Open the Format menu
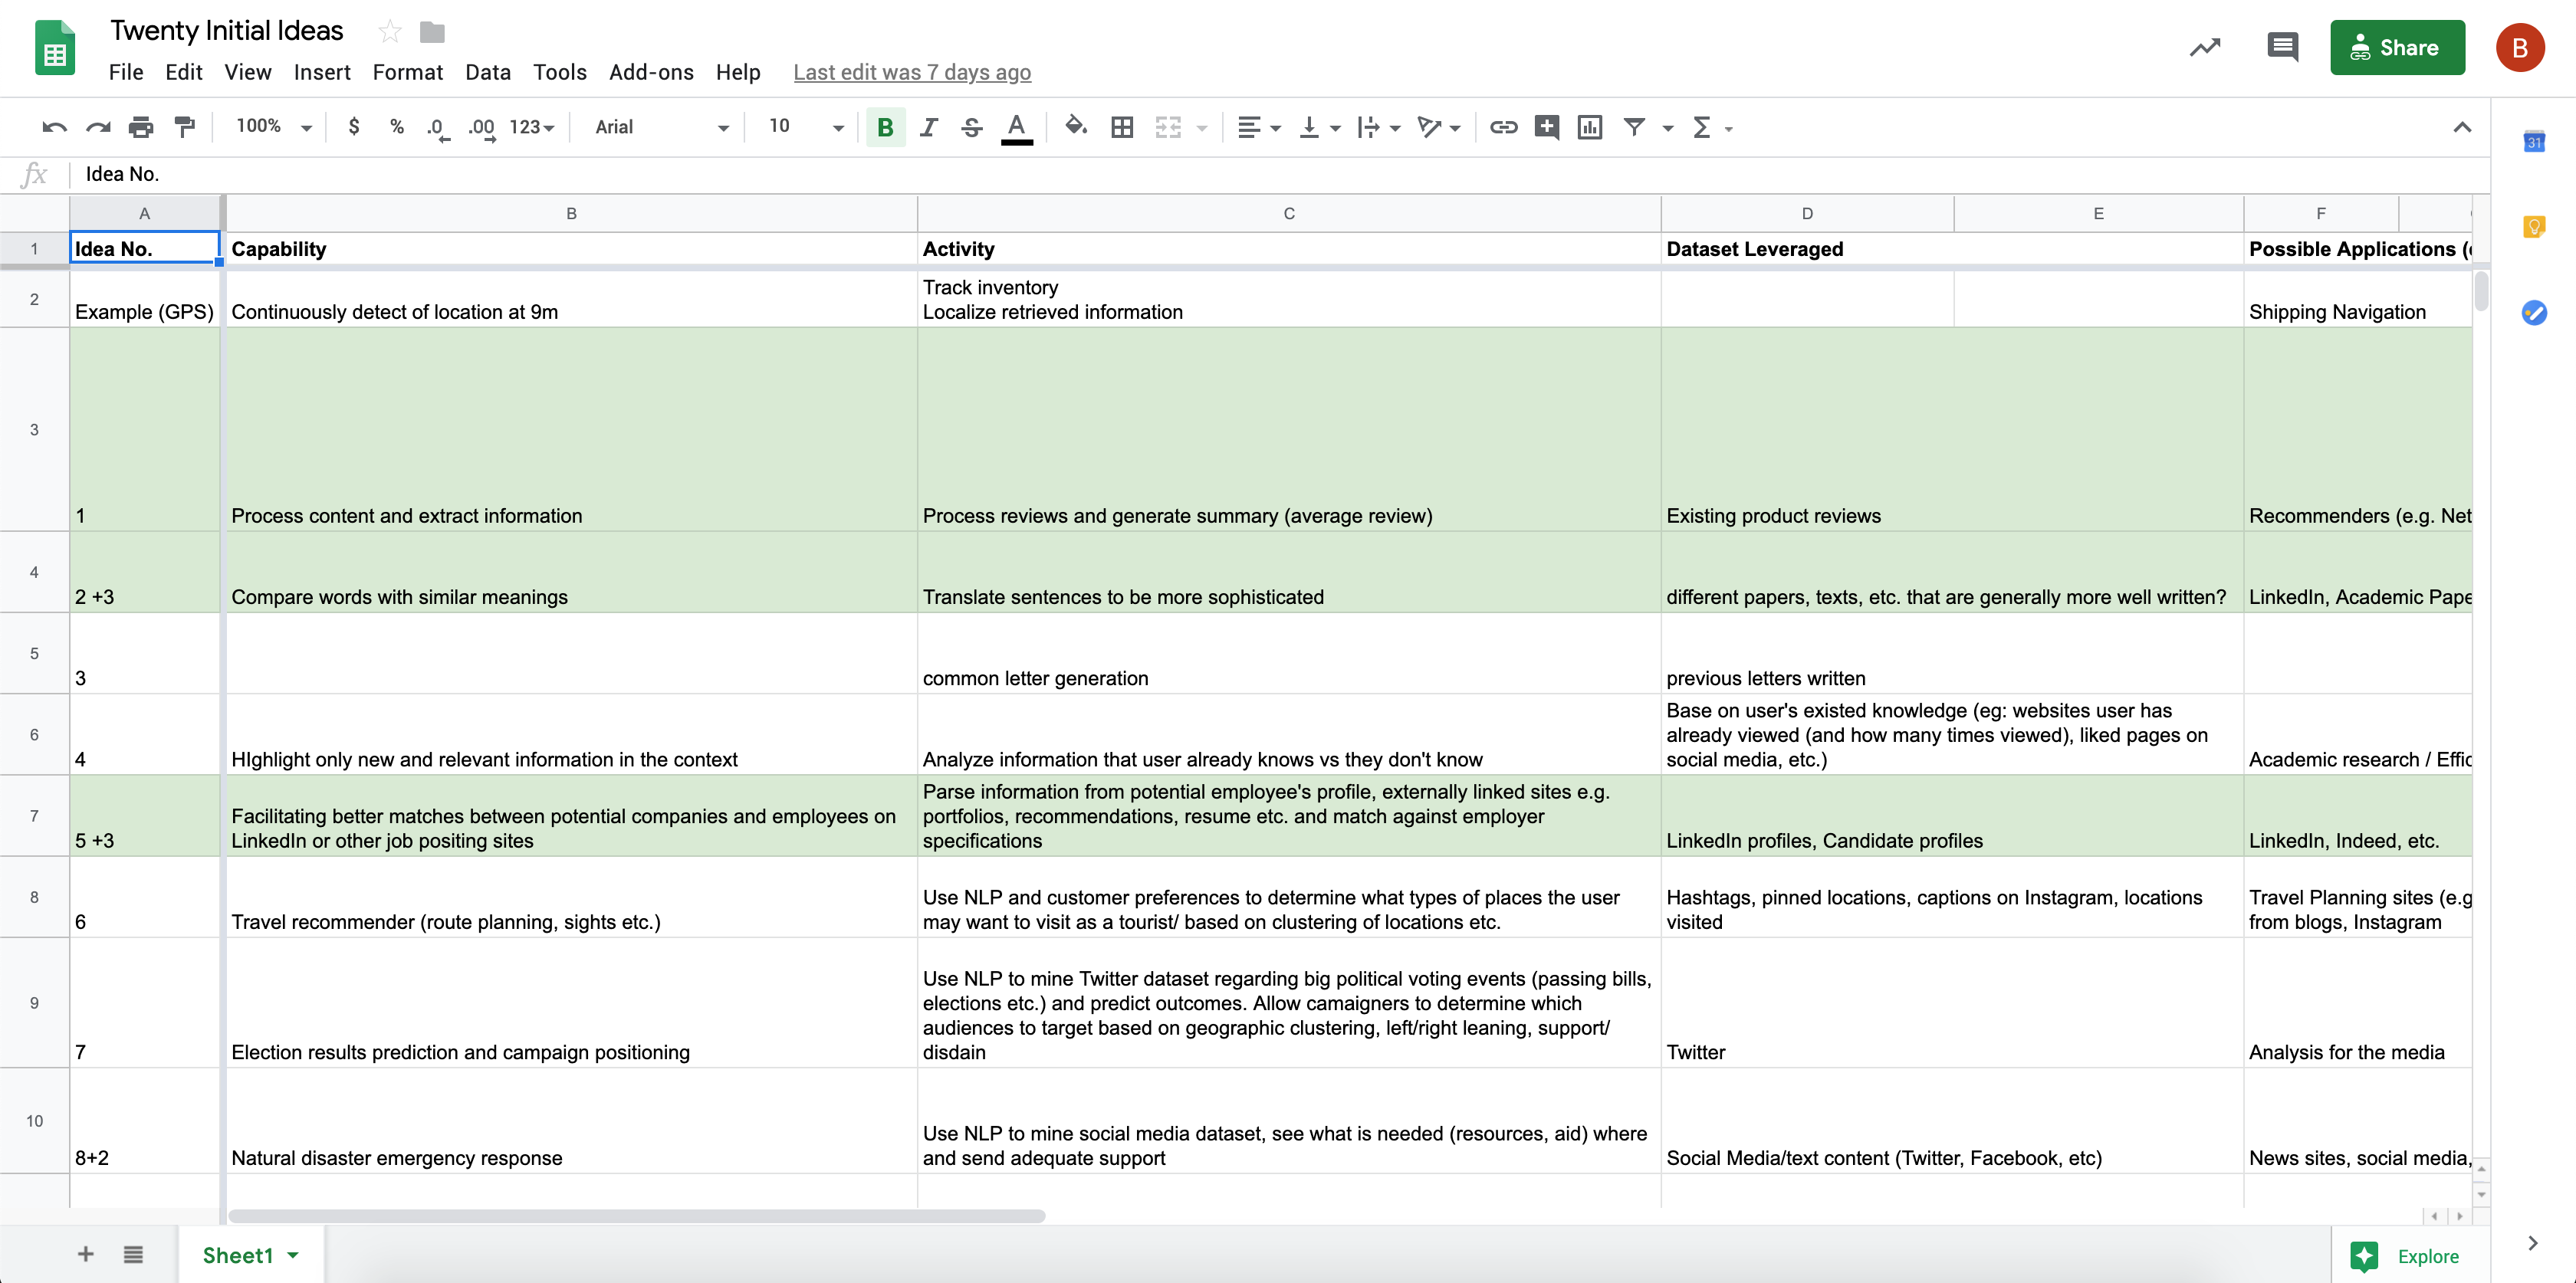The image size is (2576, 1283). pos(408,72)
